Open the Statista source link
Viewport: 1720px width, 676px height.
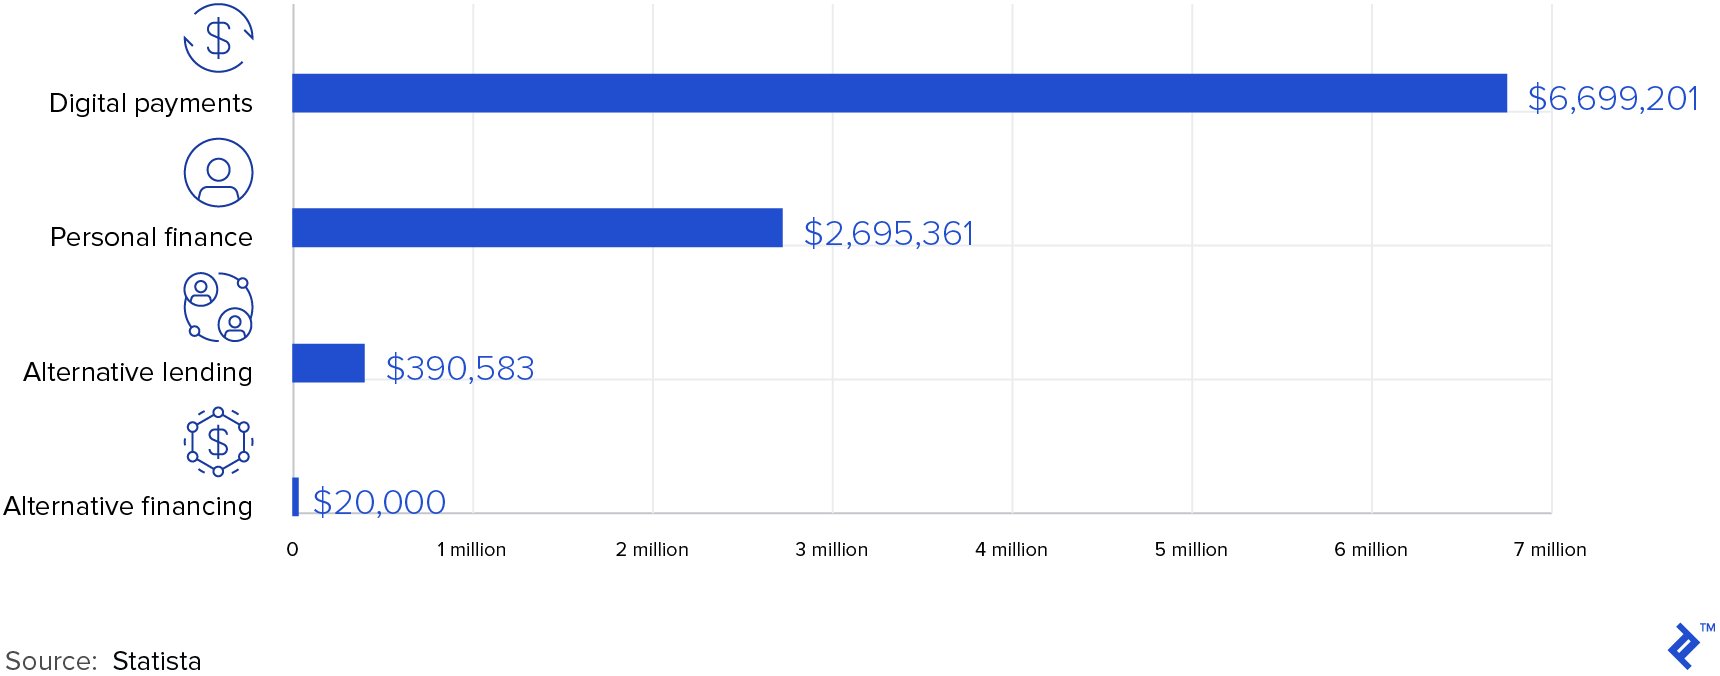157,661
